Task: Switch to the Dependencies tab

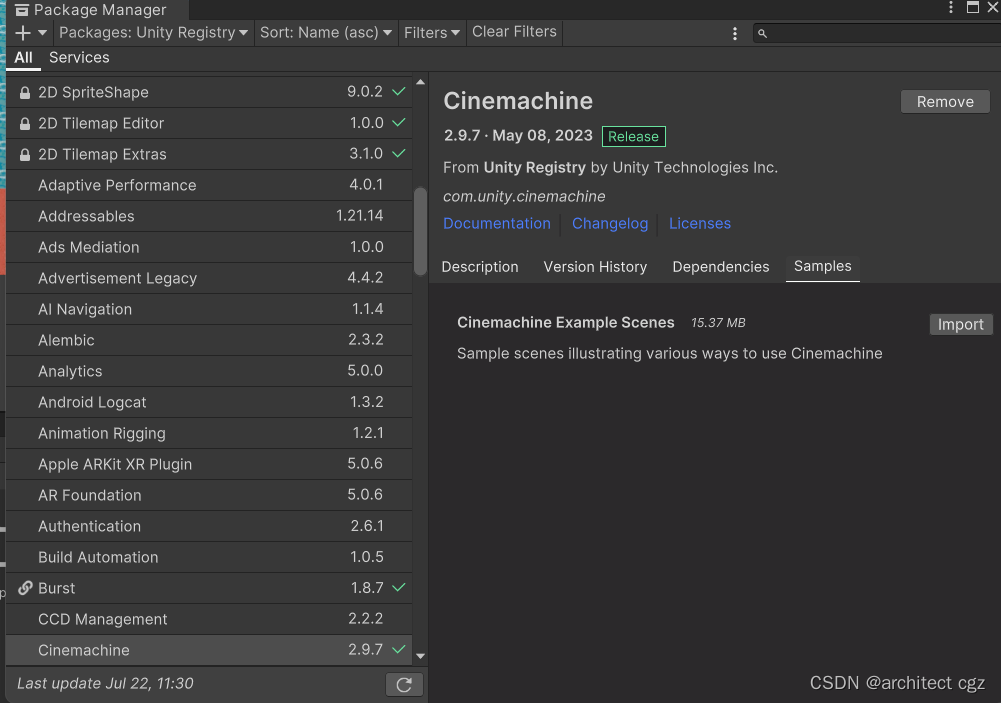Action: [x=720, y=267]
